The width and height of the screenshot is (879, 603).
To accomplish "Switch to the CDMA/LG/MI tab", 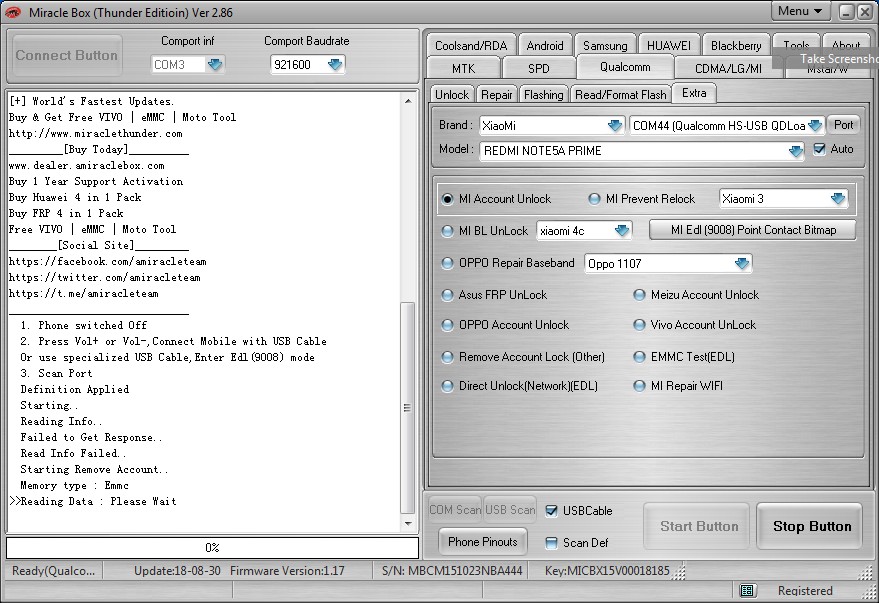I will tap(728, 68).
